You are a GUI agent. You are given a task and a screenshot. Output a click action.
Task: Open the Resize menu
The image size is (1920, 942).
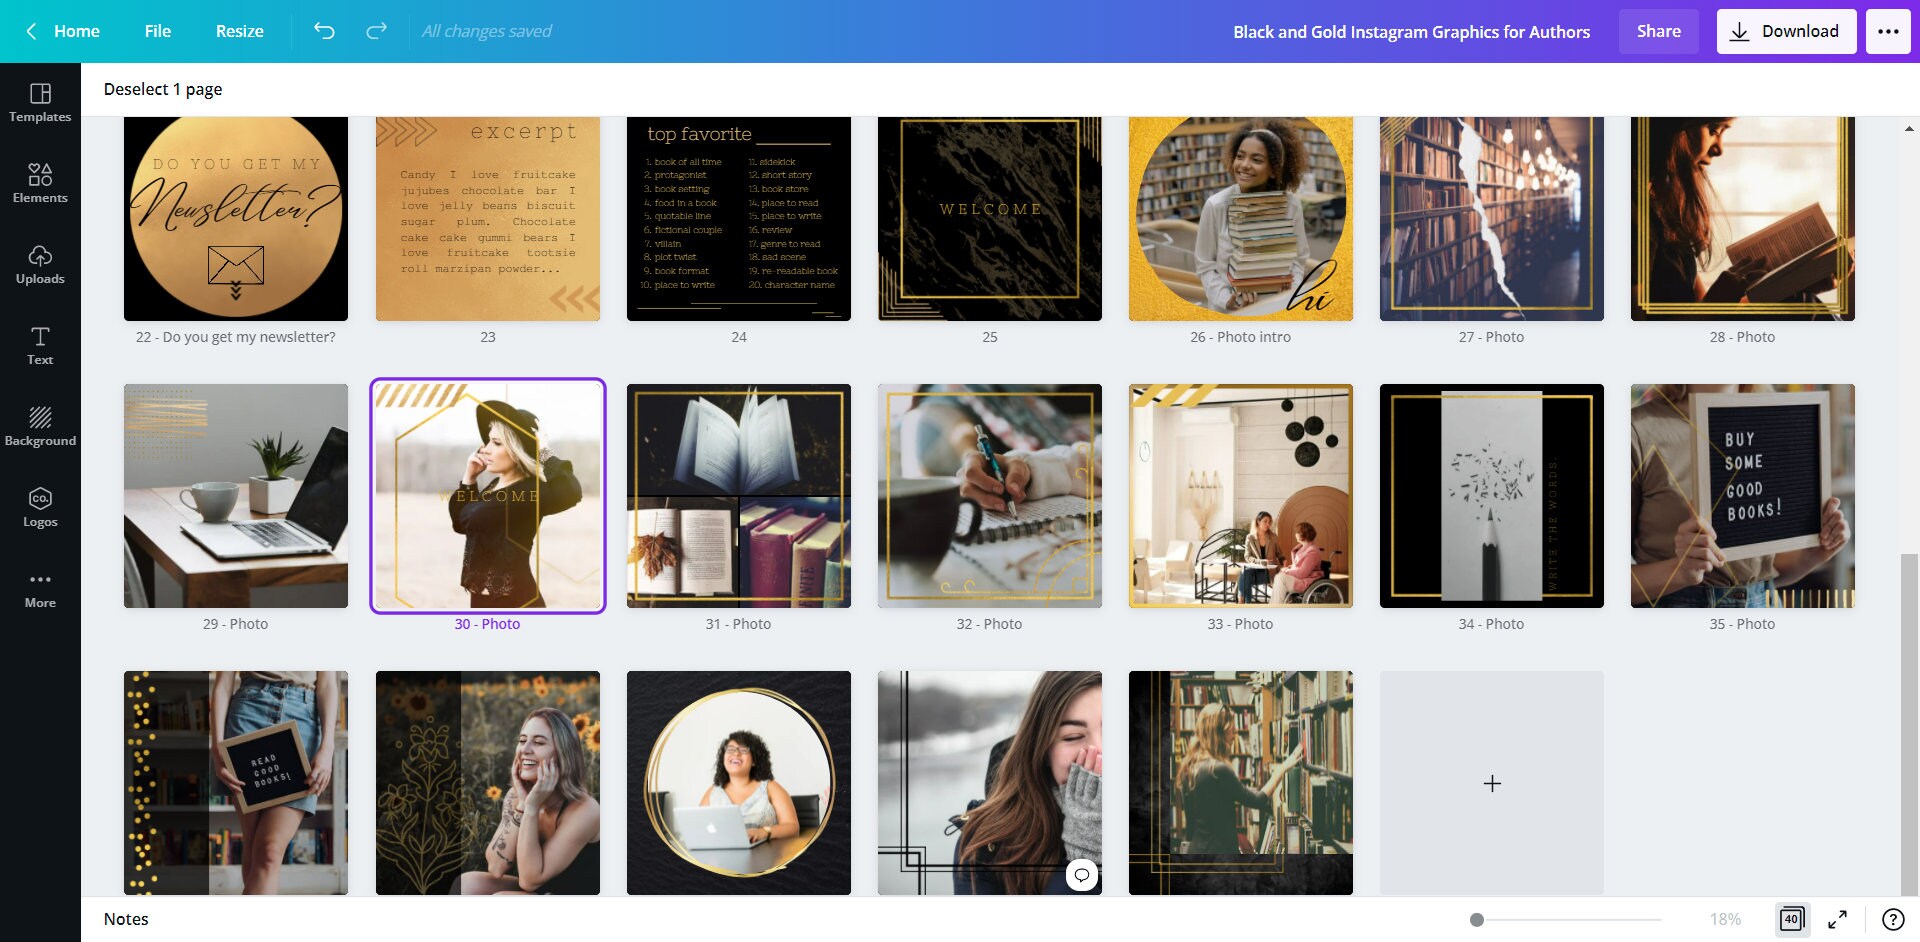[x=239, y=31]
